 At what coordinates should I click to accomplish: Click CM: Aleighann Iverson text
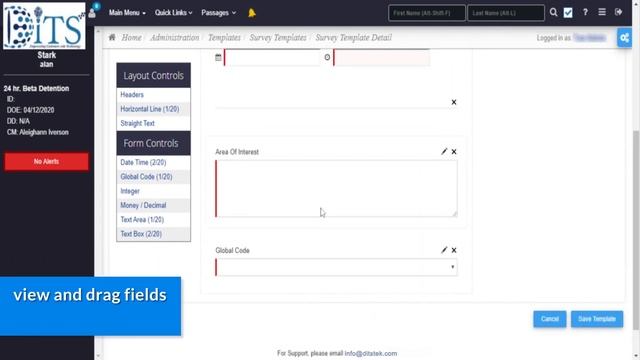click(x=38, y=132)
